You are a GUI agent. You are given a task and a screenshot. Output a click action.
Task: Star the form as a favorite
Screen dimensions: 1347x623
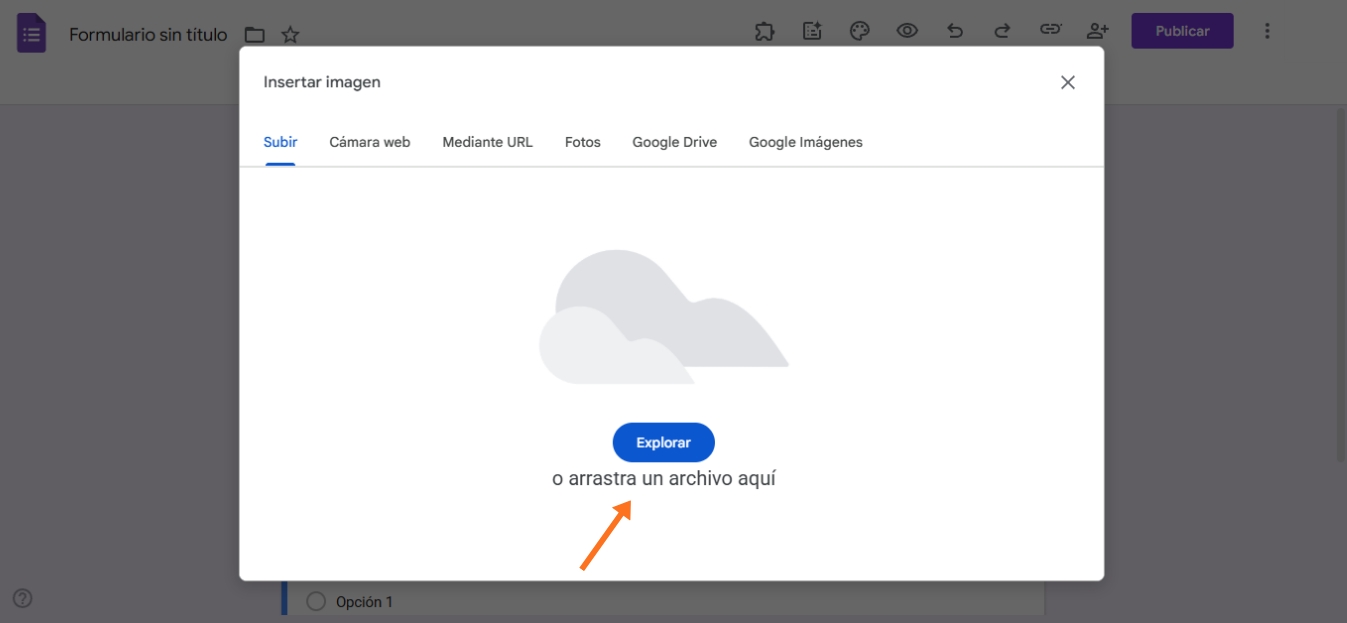coord(290,33)
